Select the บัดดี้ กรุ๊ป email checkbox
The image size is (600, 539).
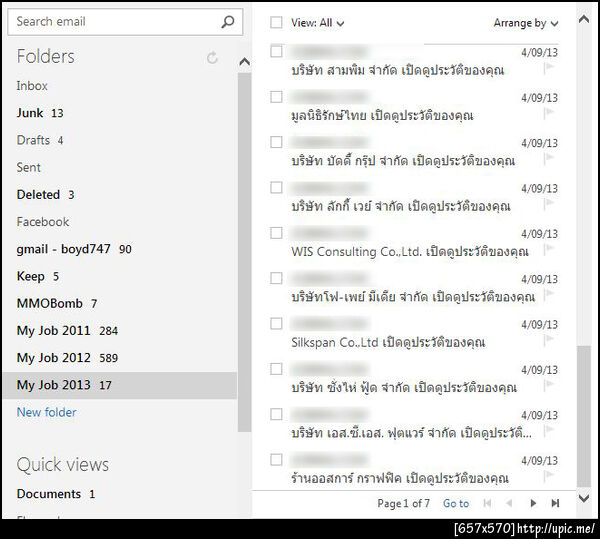(276, 142)
